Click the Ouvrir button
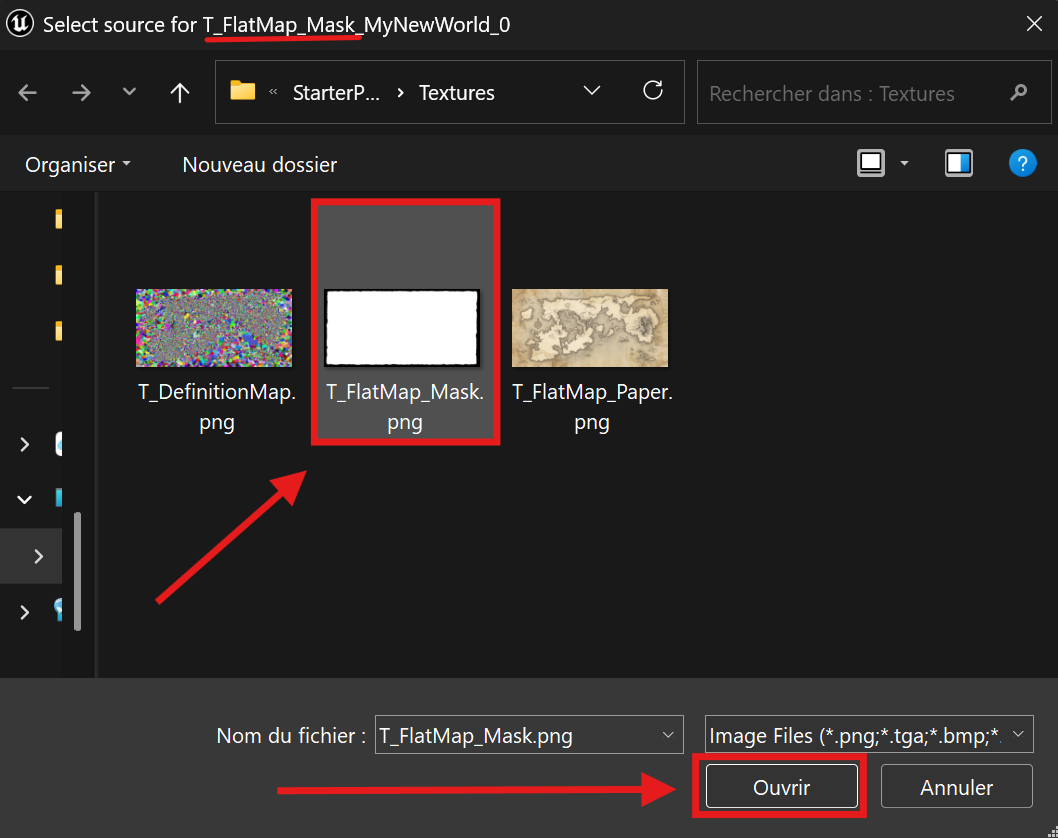This screenshot has height=838, width=1058. tap(781, 787)
